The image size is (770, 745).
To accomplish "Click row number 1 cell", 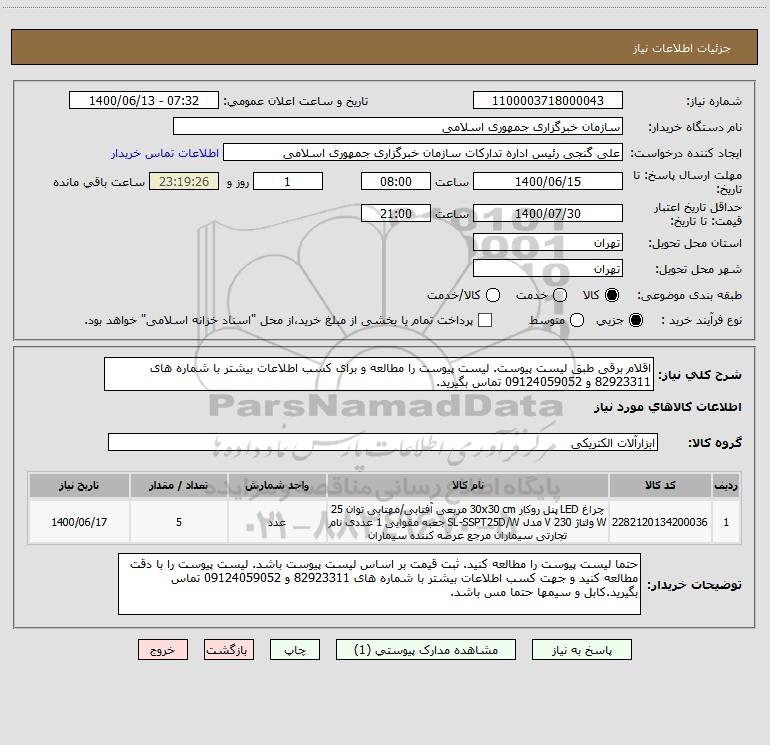I will click(x=726, y=522).
